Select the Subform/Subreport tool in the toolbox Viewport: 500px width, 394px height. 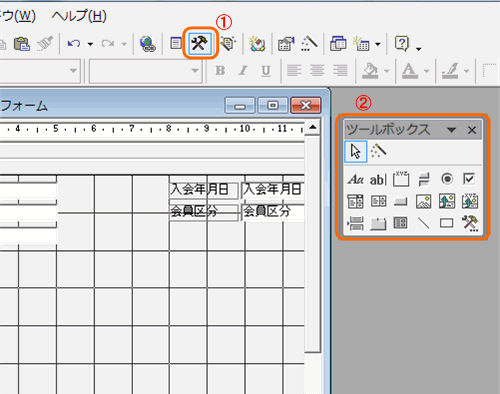click(x=401, y=223)
